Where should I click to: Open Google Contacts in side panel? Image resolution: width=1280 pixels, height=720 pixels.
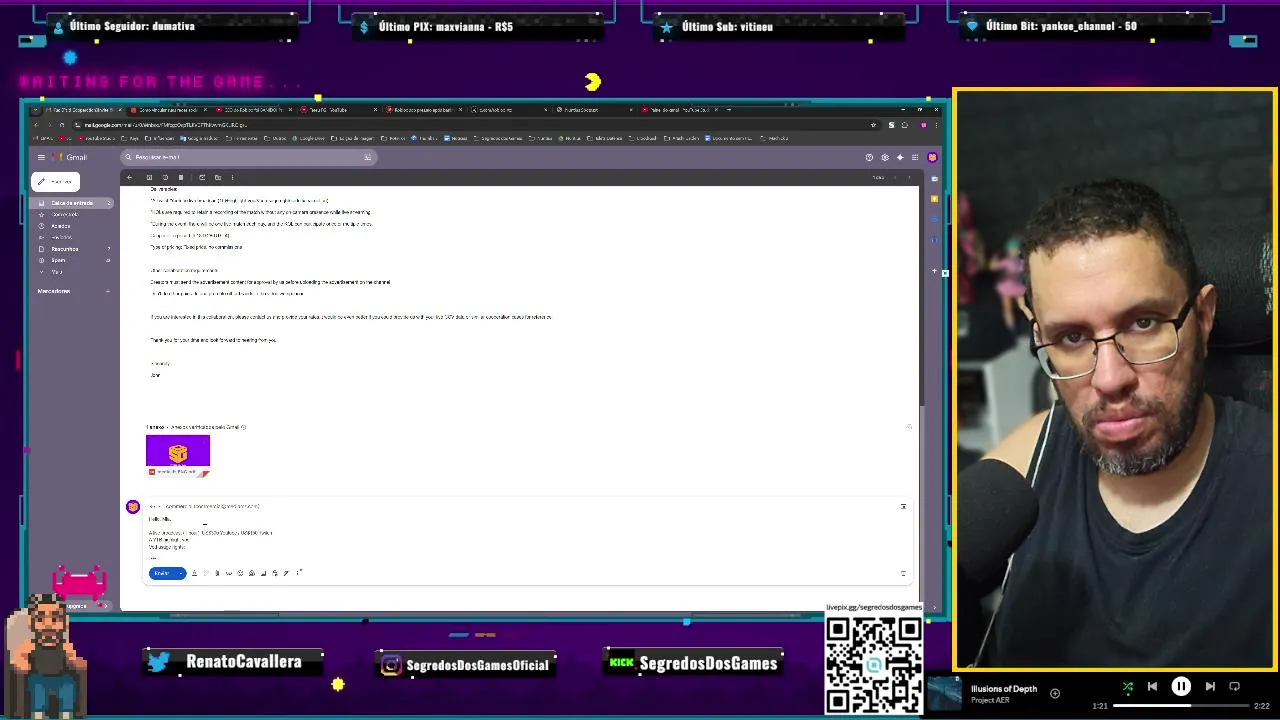(x=934, y=240)
